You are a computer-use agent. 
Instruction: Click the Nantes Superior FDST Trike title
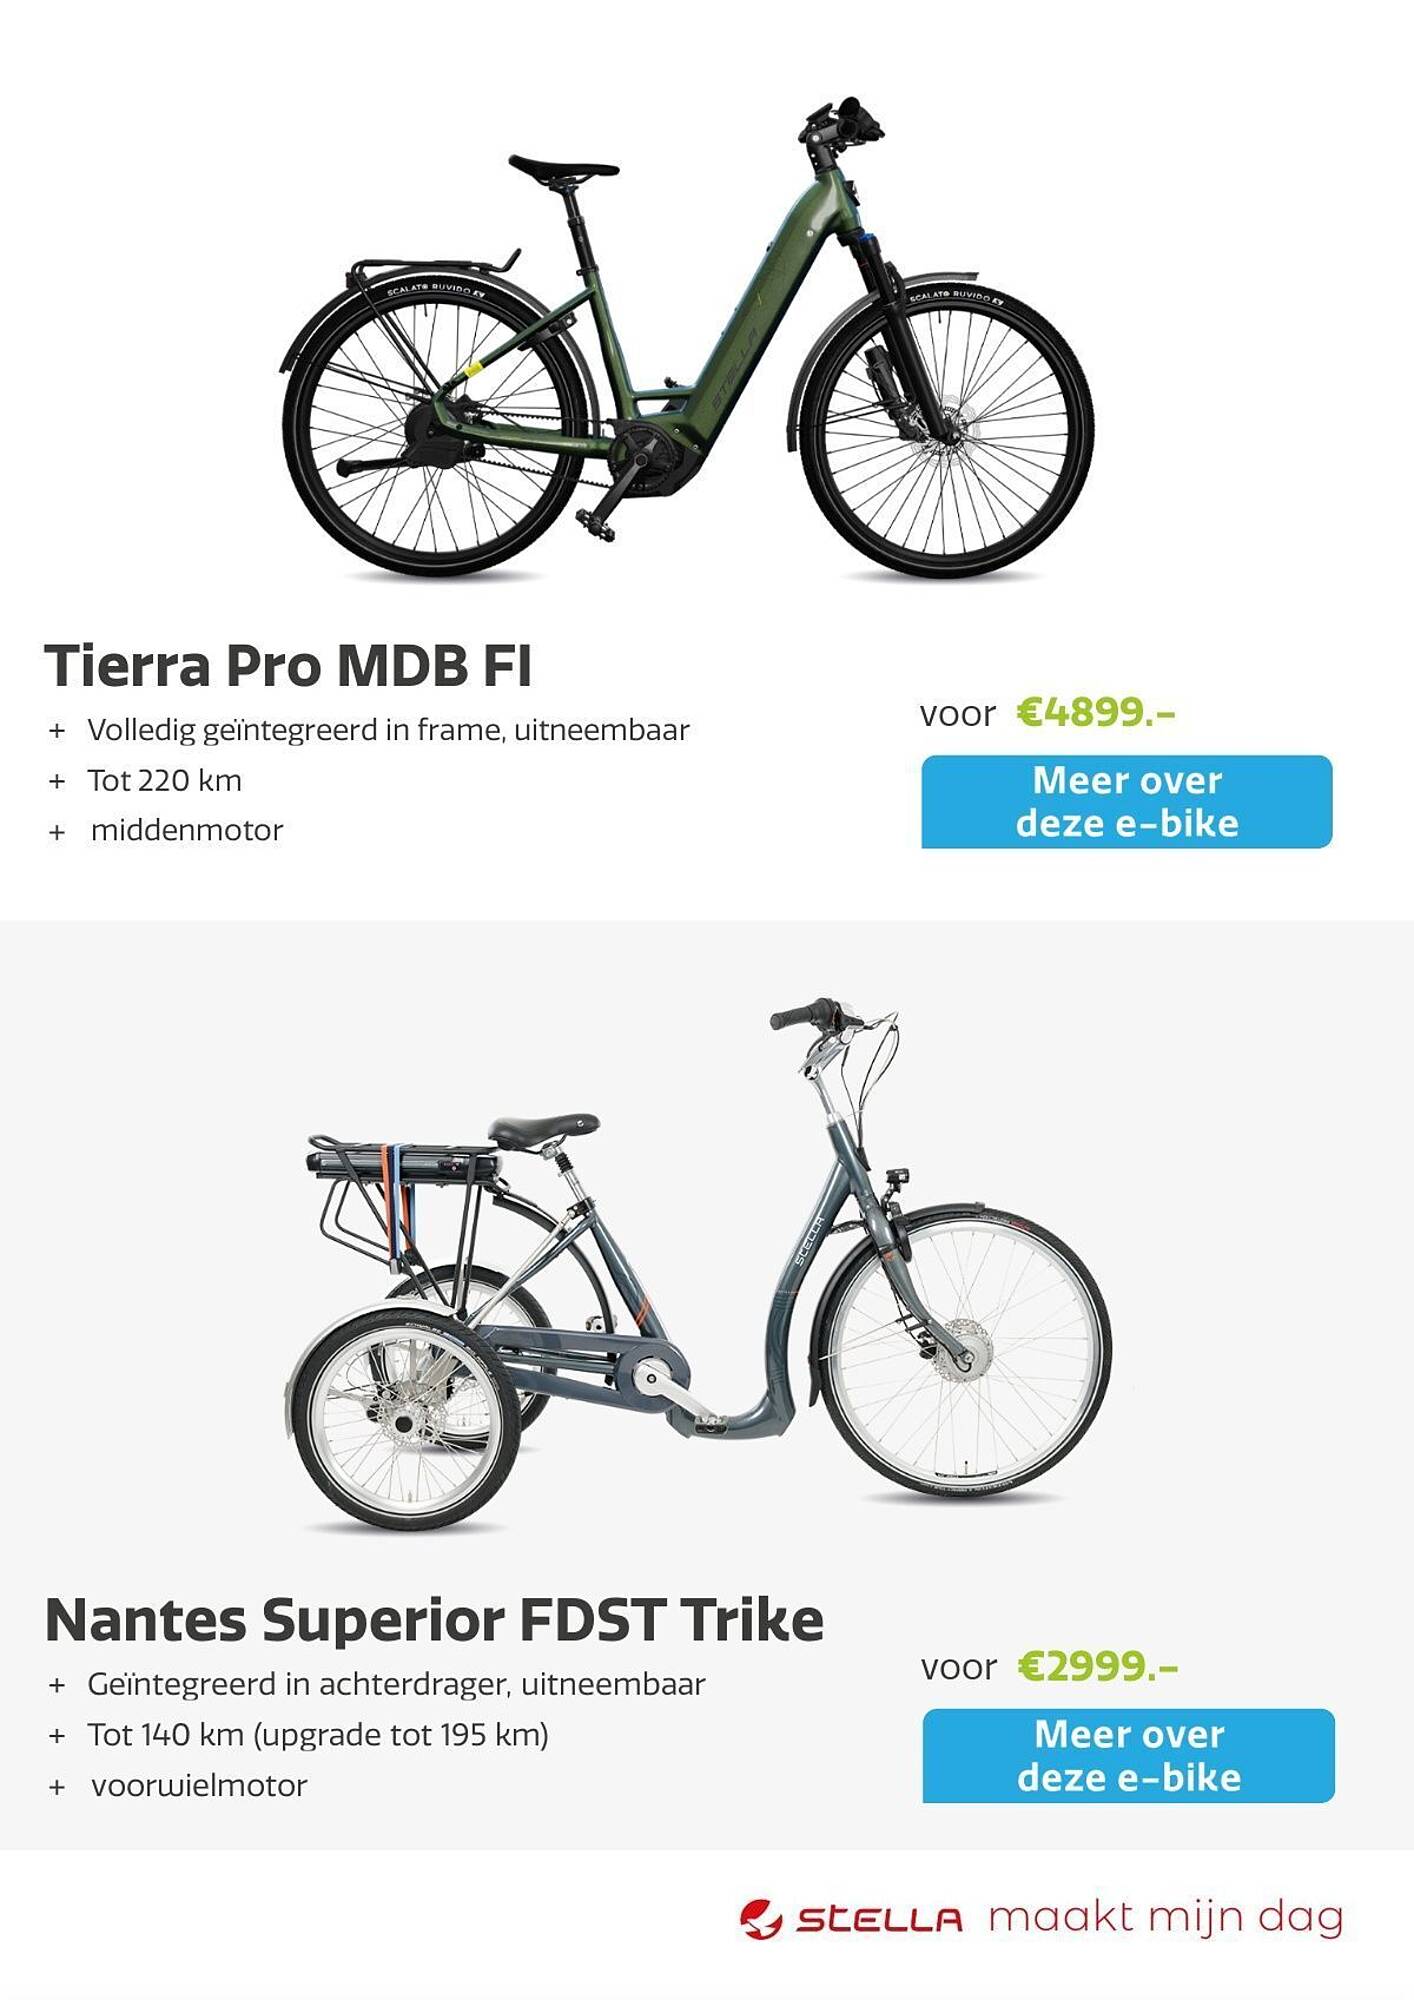coord(434,1619)
